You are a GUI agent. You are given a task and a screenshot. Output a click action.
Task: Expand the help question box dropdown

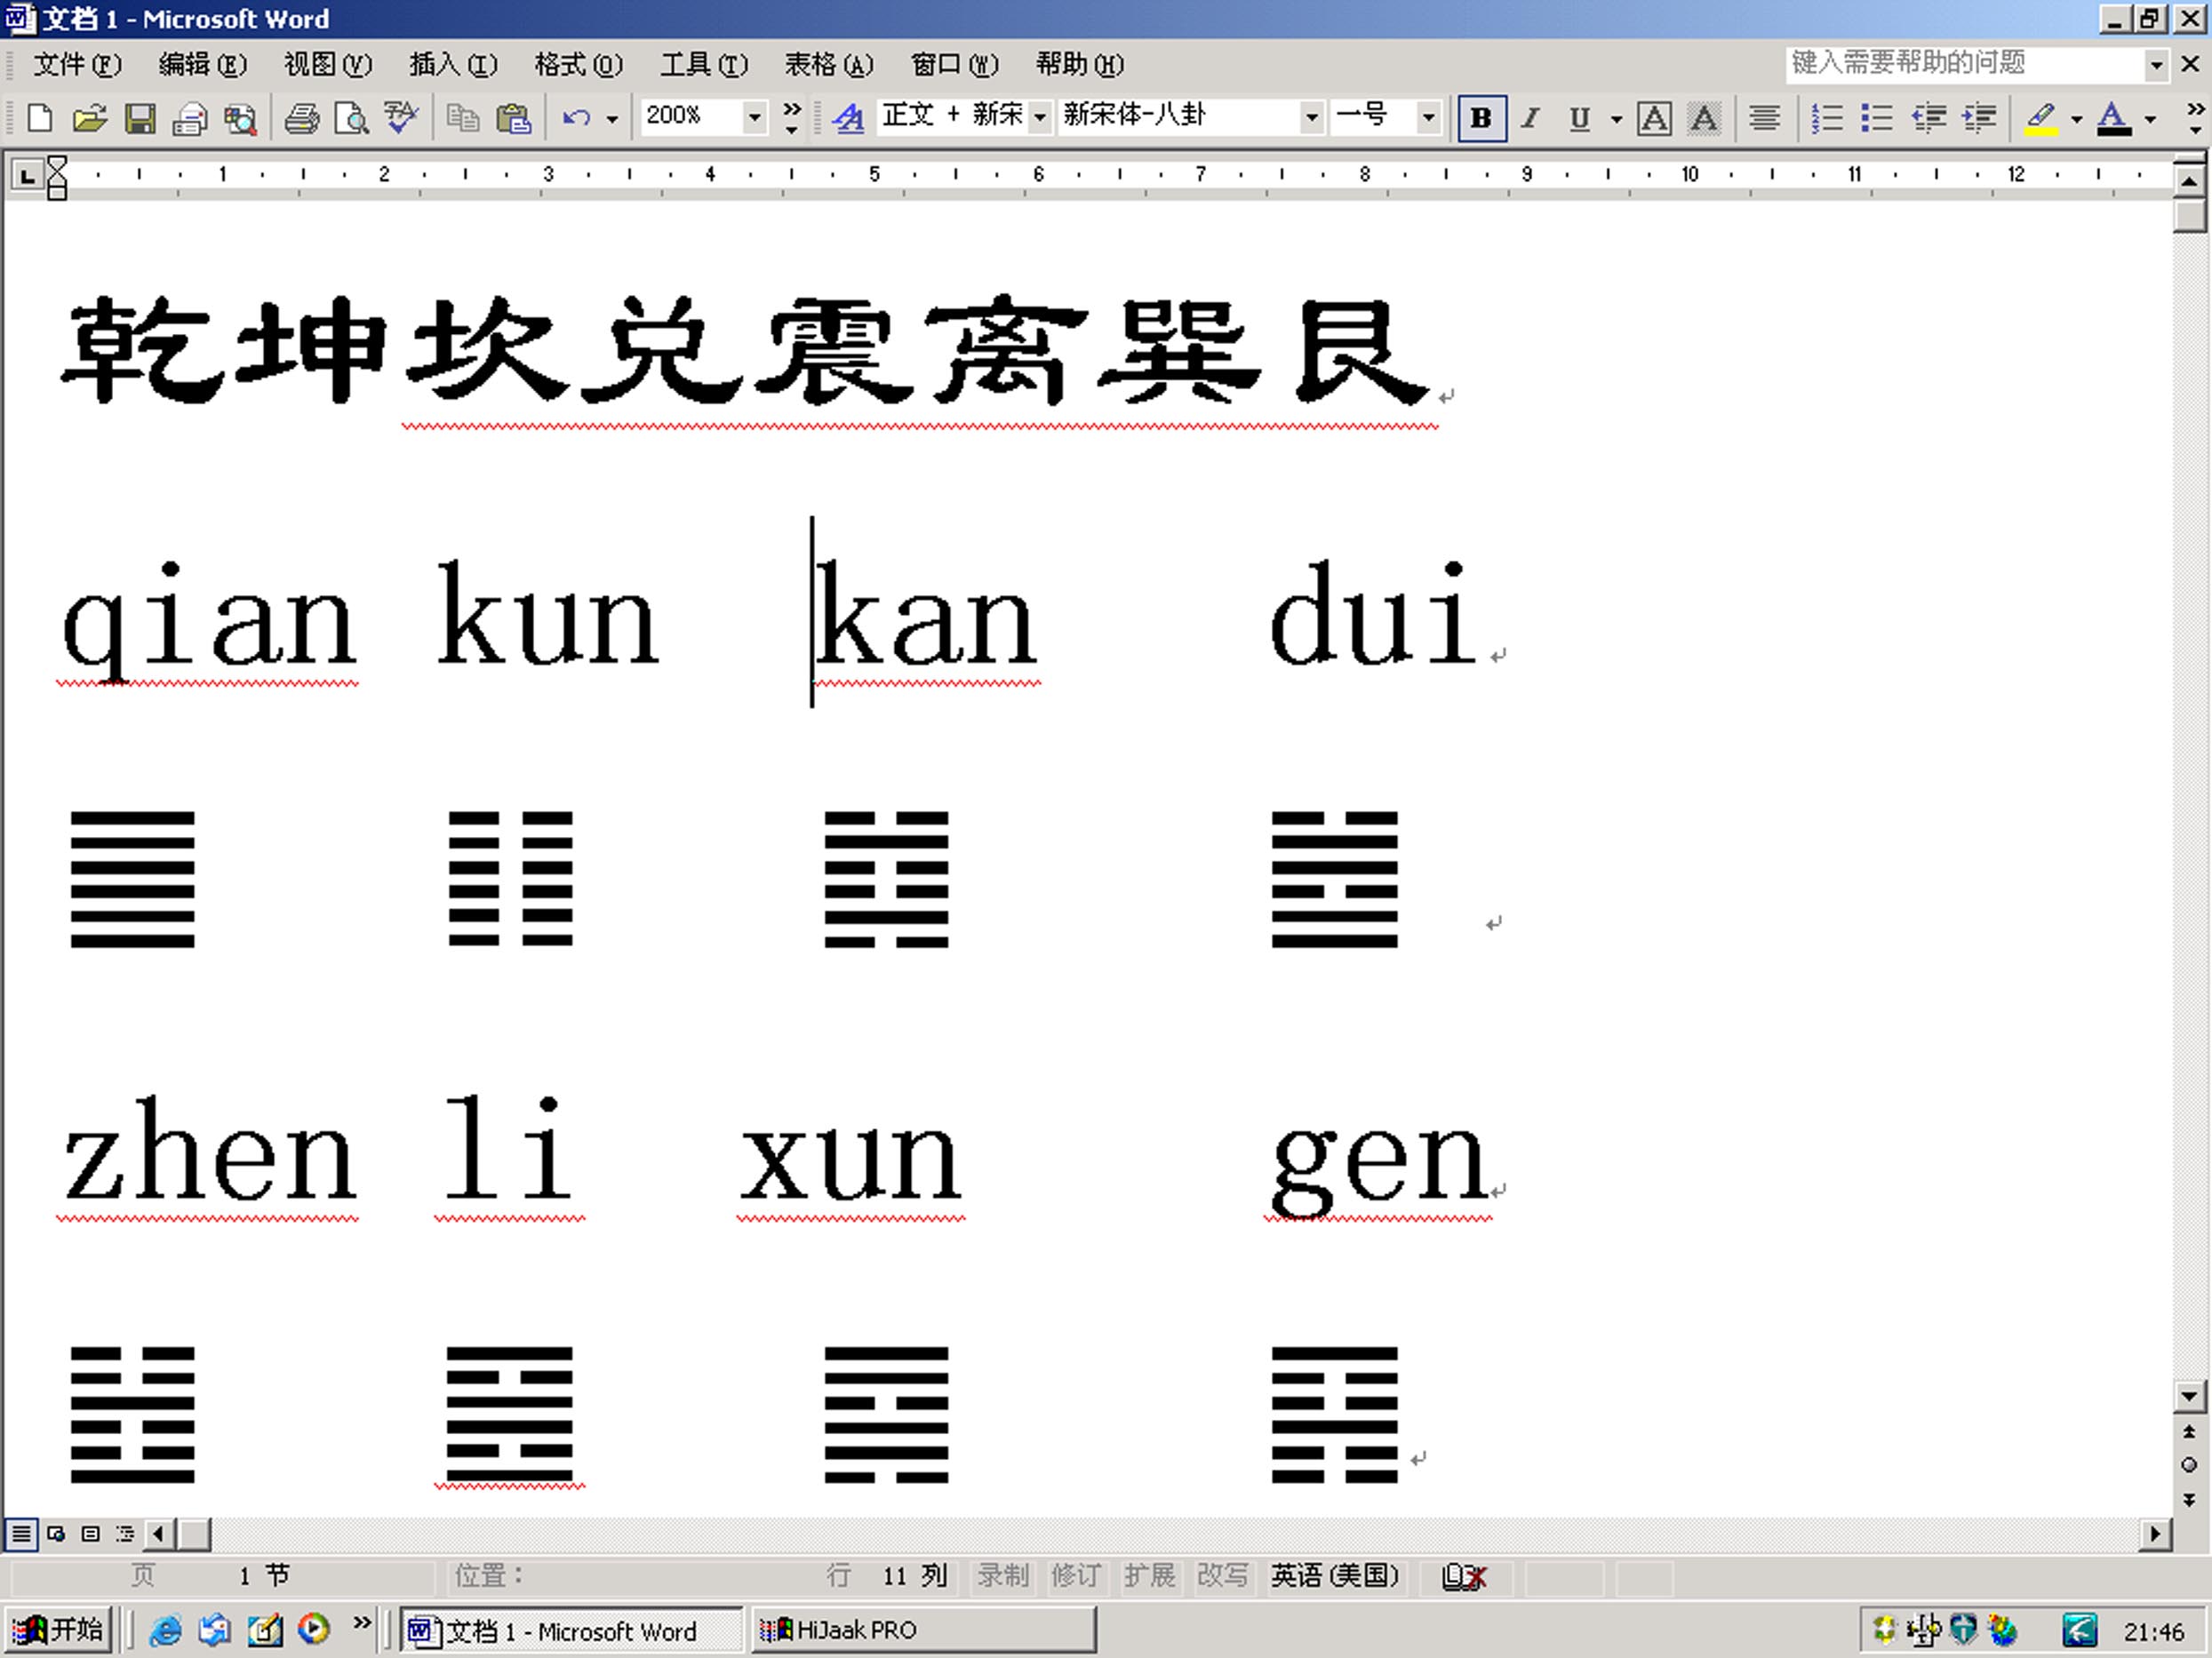2157,65
